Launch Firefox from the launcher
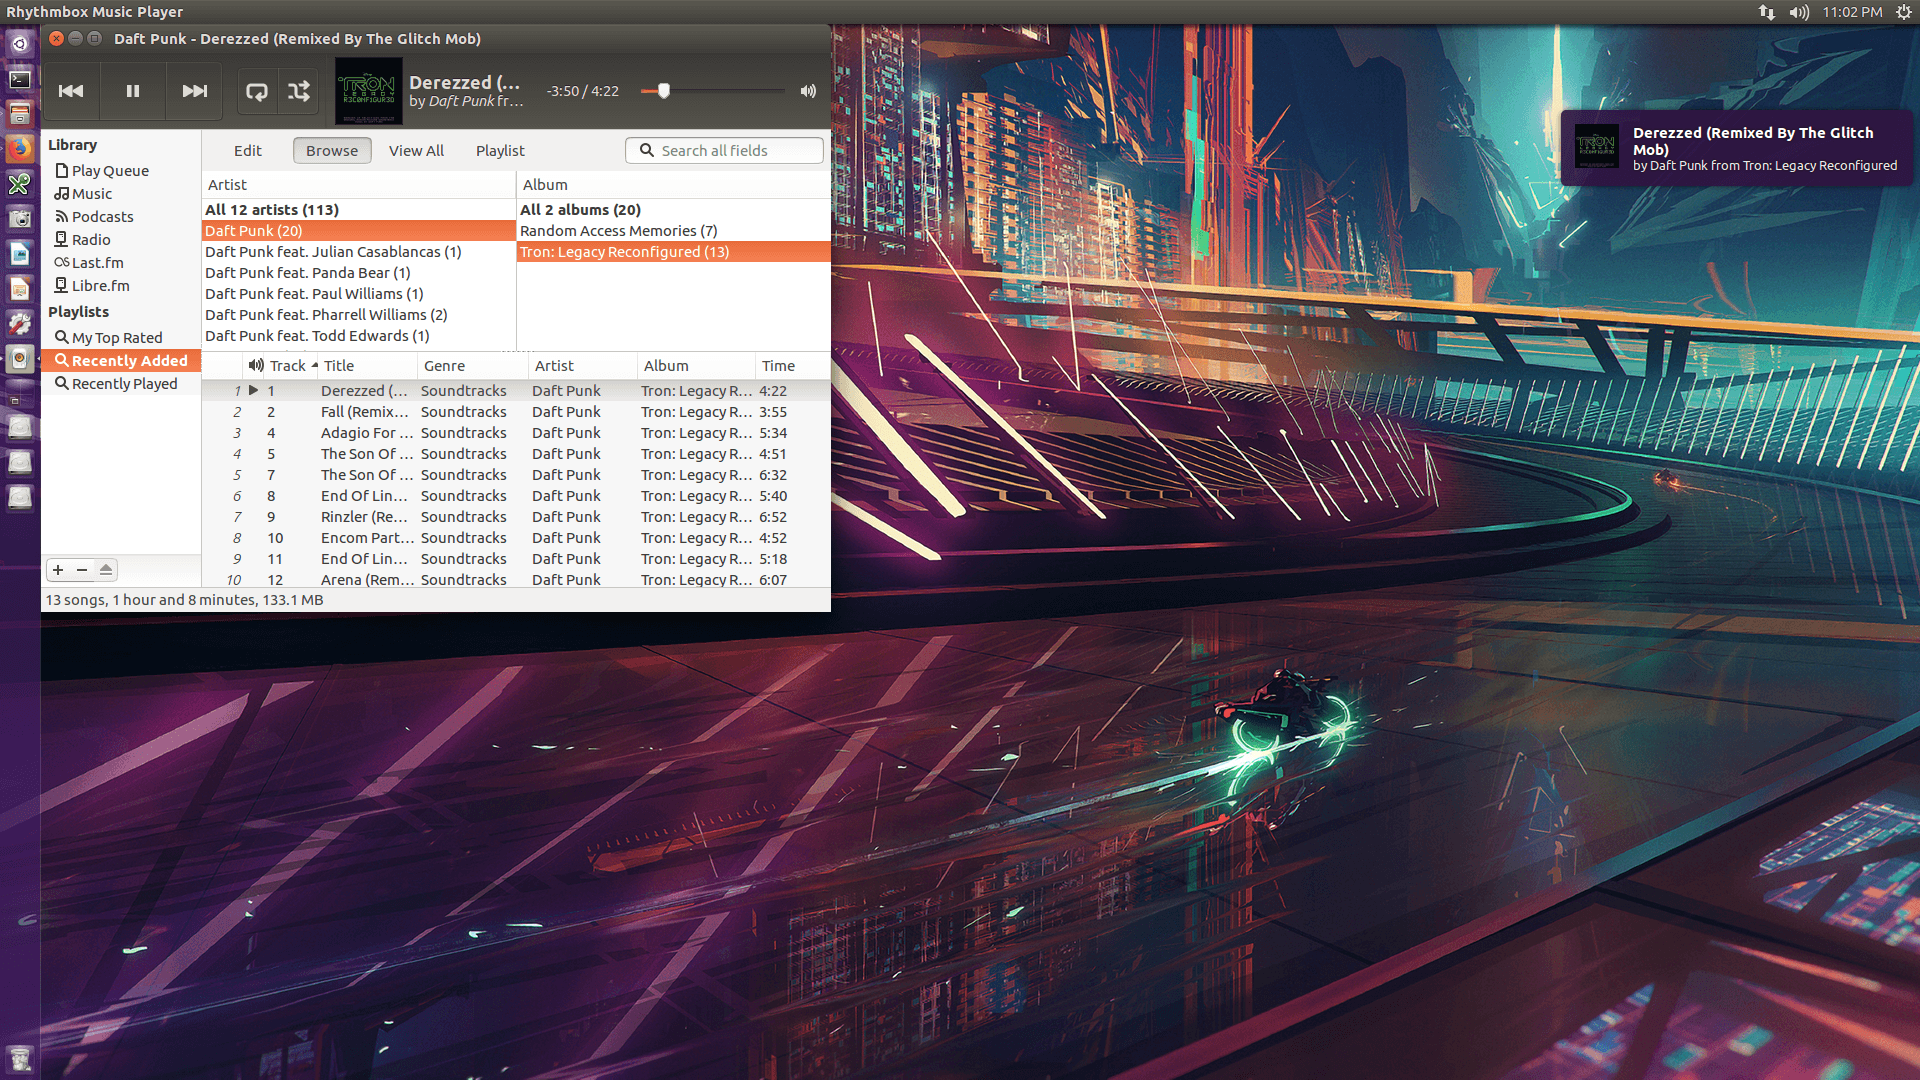Screen dimensions: 1920x1080 [x=20, y=149]
